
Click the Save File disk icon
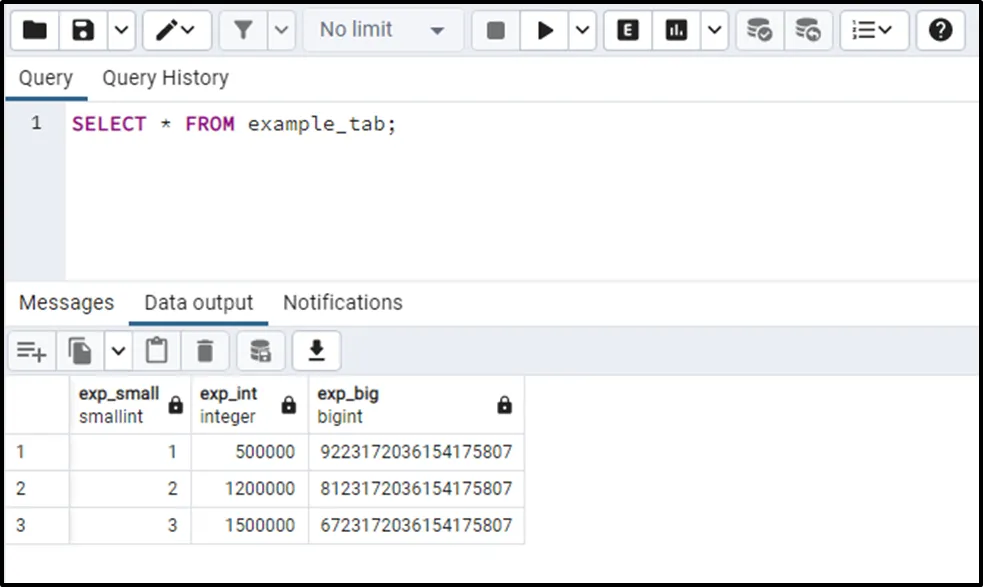[x=84, y=30]
